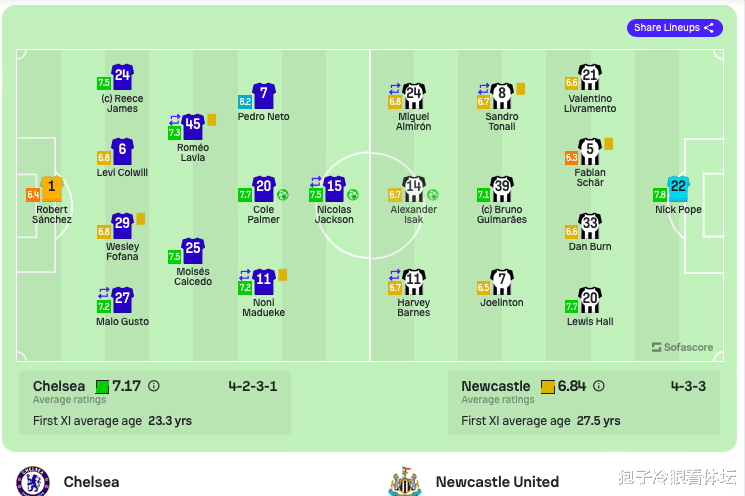Screen dimensions: 745x496
Task: Open Chelsea average rating info icon
Action: click(x=153, y=386)
